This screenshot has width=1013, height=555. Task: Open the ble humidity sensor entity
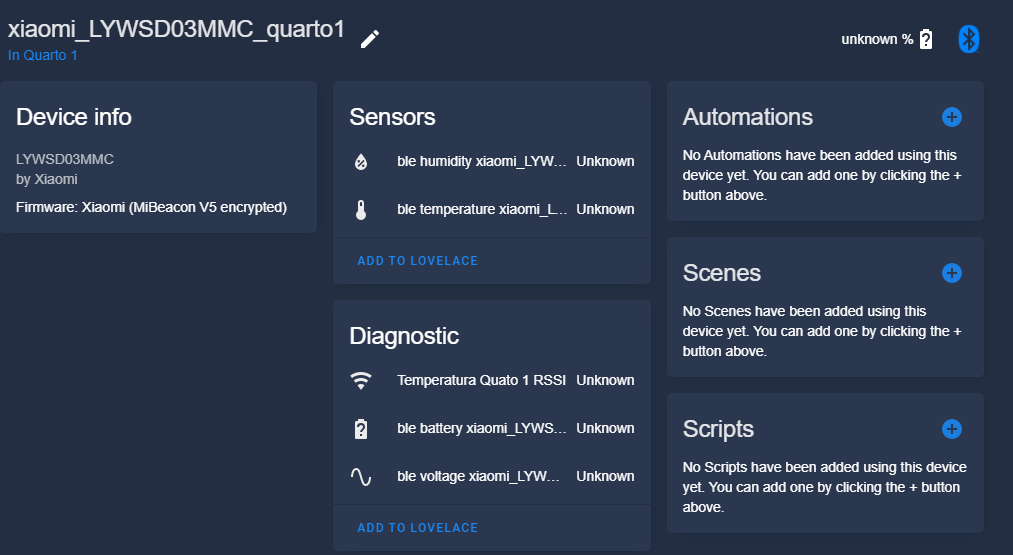click(x=492, y=162)
